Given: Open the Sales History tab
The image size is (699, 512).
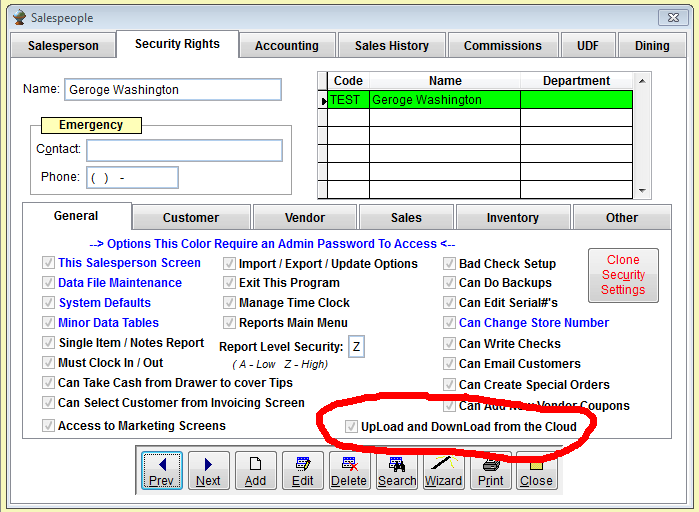Looking at the screenshot, I should pyautogui.click(x=391, y=45).
